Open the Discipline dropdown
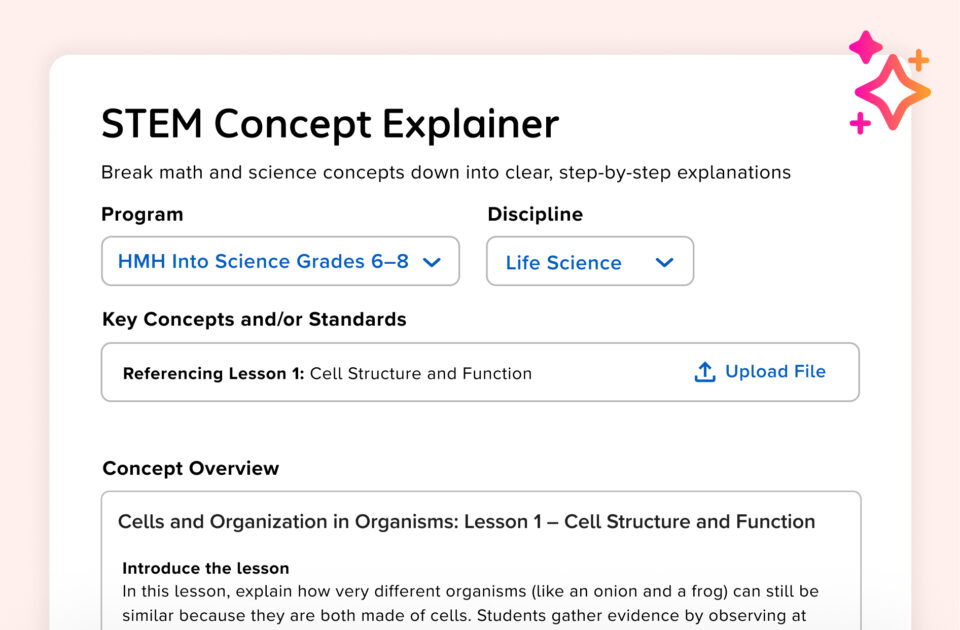960x630 pixels. click(590, 262)
